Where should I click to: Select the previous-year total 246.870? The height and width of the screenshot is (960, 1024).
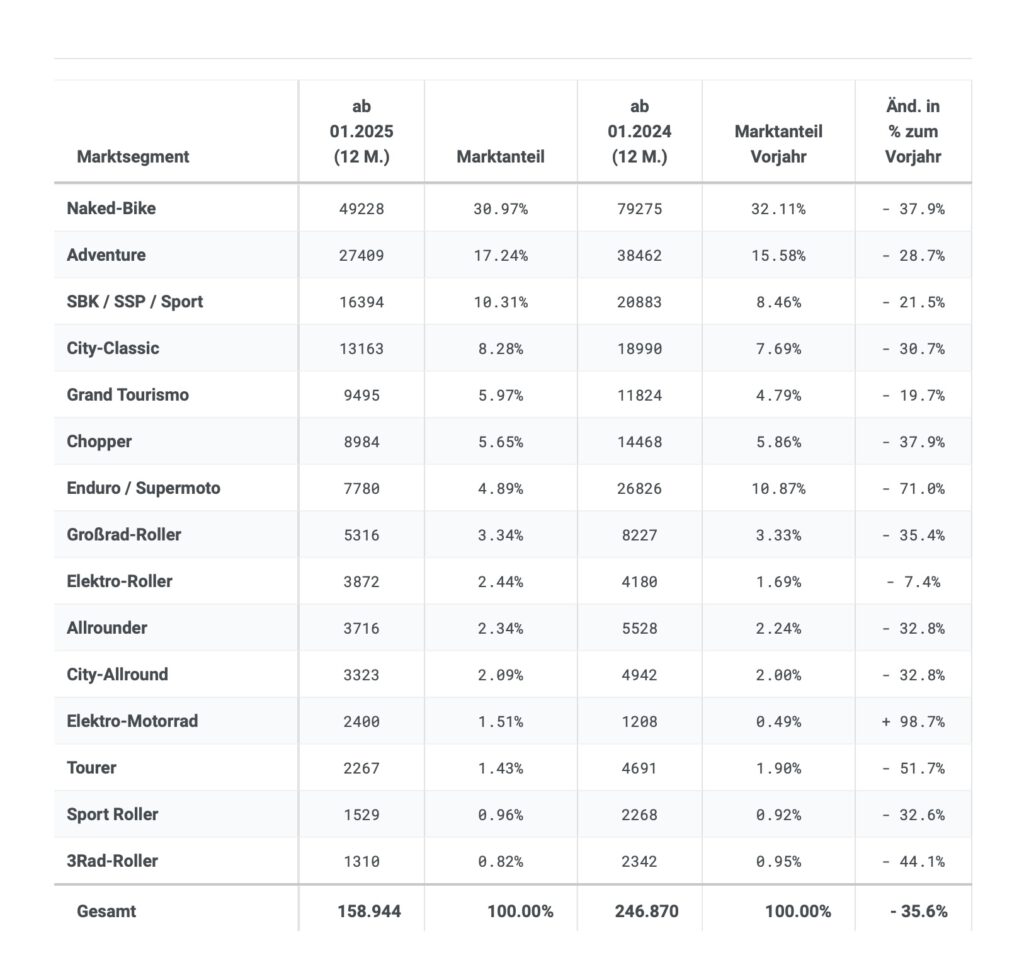(639, 912)
